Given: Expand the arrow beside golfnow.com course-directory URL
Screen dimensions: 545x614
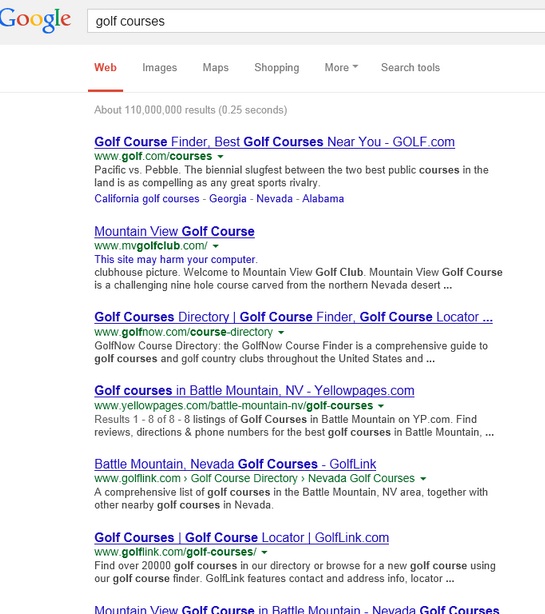Looking at the screenshot, I should click(281, 332).
